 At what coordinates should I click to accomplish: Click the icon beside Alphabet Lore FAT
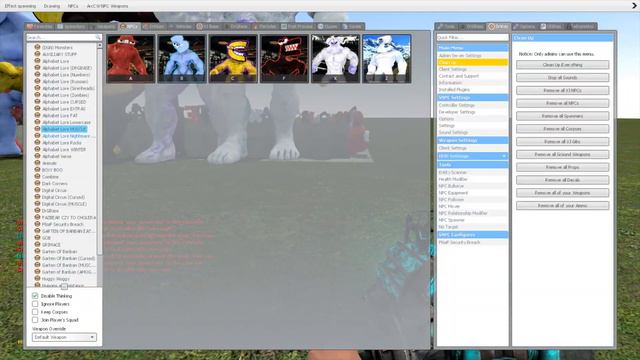[x=37, y=116]
